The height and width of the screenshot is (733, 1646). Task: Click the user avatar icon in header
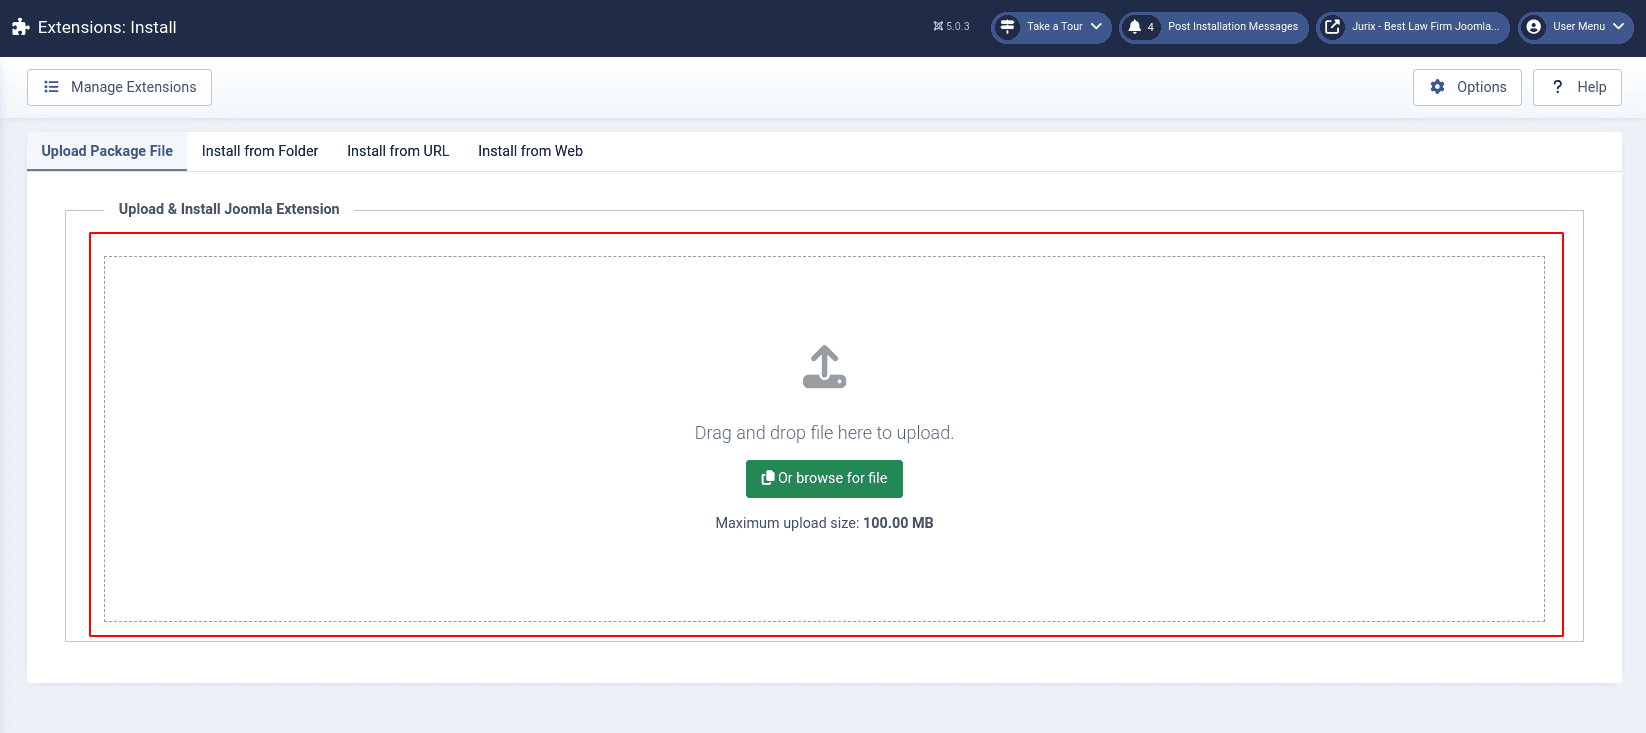pyautogui.click(x=1534, y=27)
